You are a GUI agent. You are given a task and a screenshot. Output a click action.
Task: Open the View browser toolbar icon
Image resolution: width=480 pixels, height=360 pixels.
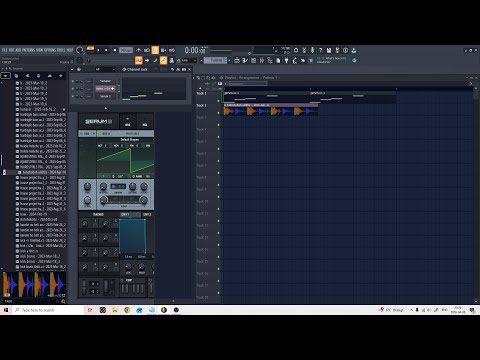pos(270,60)
